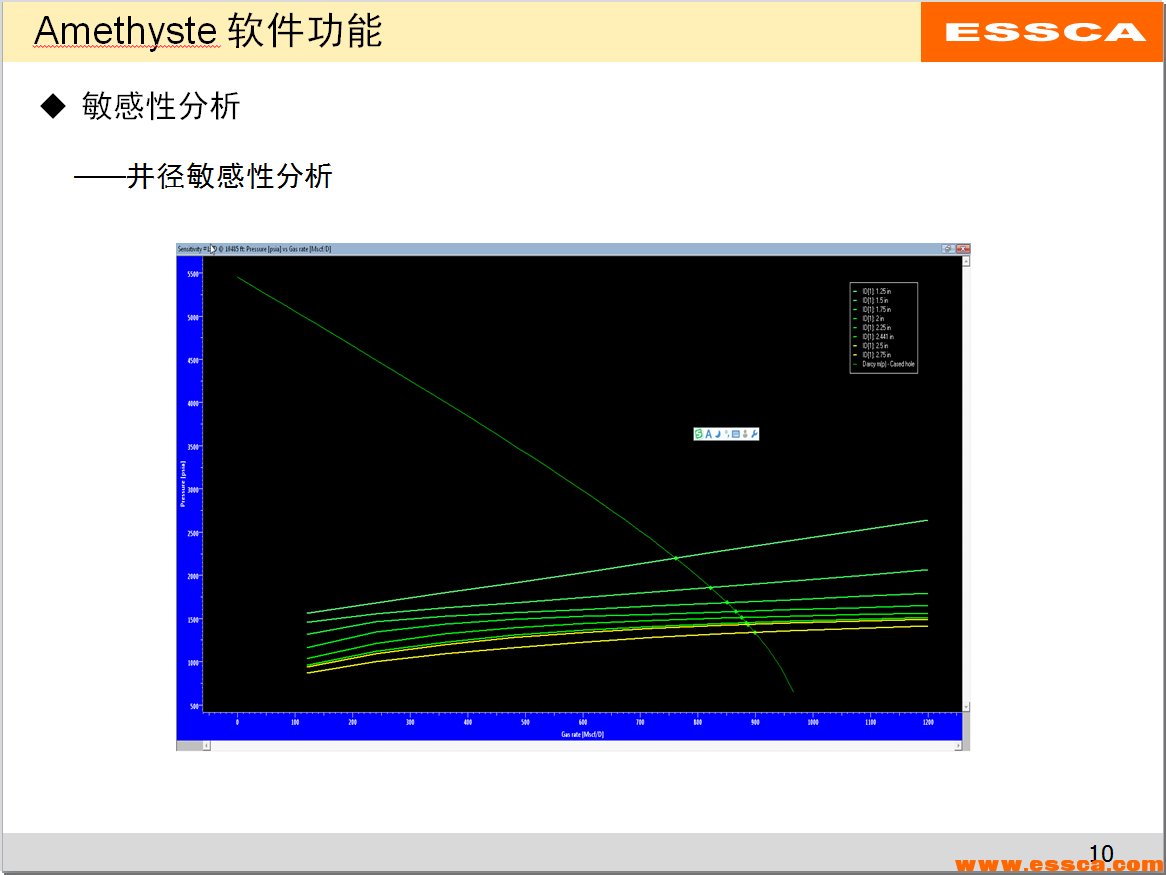
Task: Select the ID(1) 1.5 in legend entry
Action: [x=873, y=300]
